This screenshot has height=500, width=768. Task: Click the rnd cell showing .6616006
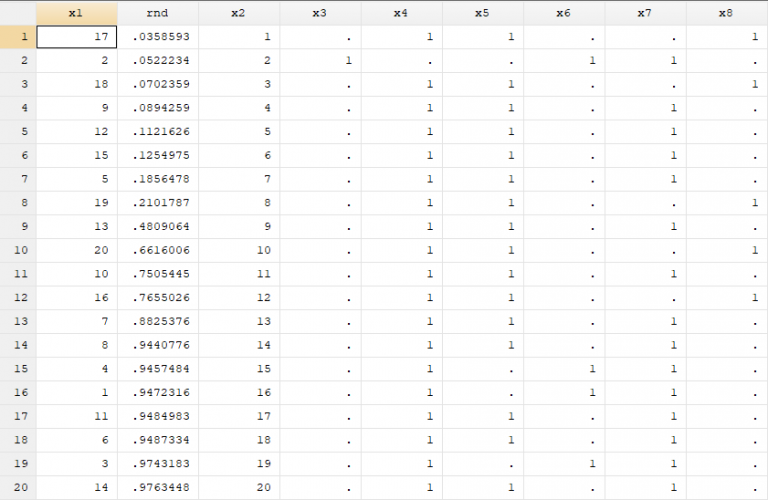tap(157, 250)
